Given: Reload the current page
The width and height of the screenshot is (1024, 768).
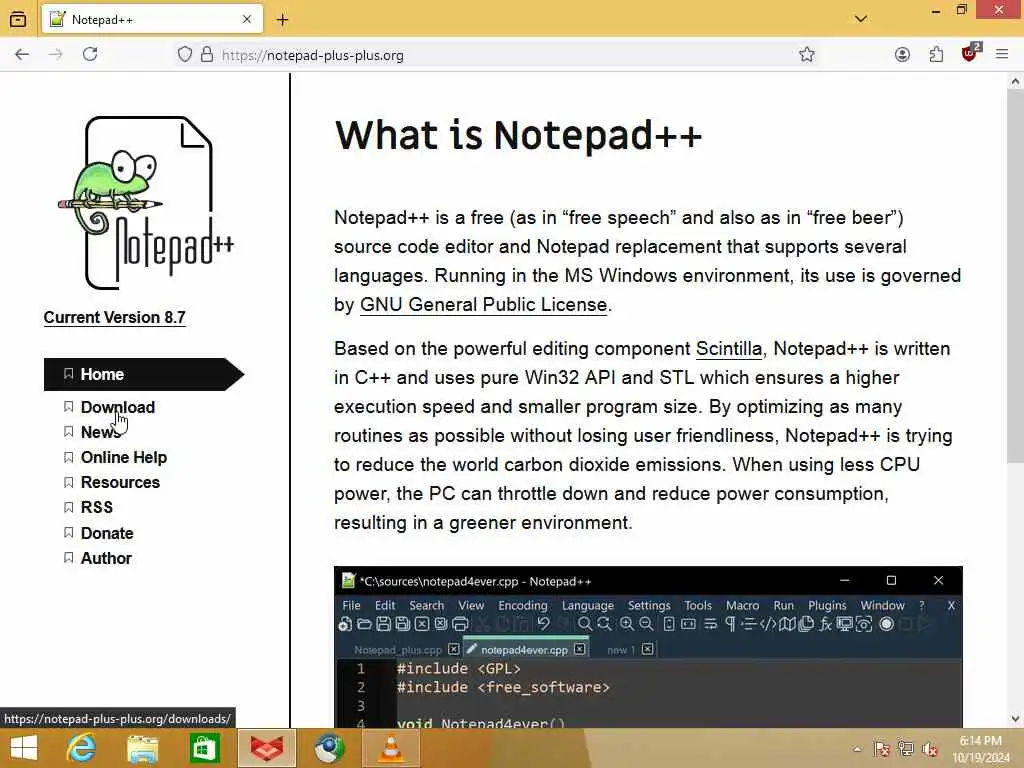Looking at the screenshot, I should click(90, 54).
